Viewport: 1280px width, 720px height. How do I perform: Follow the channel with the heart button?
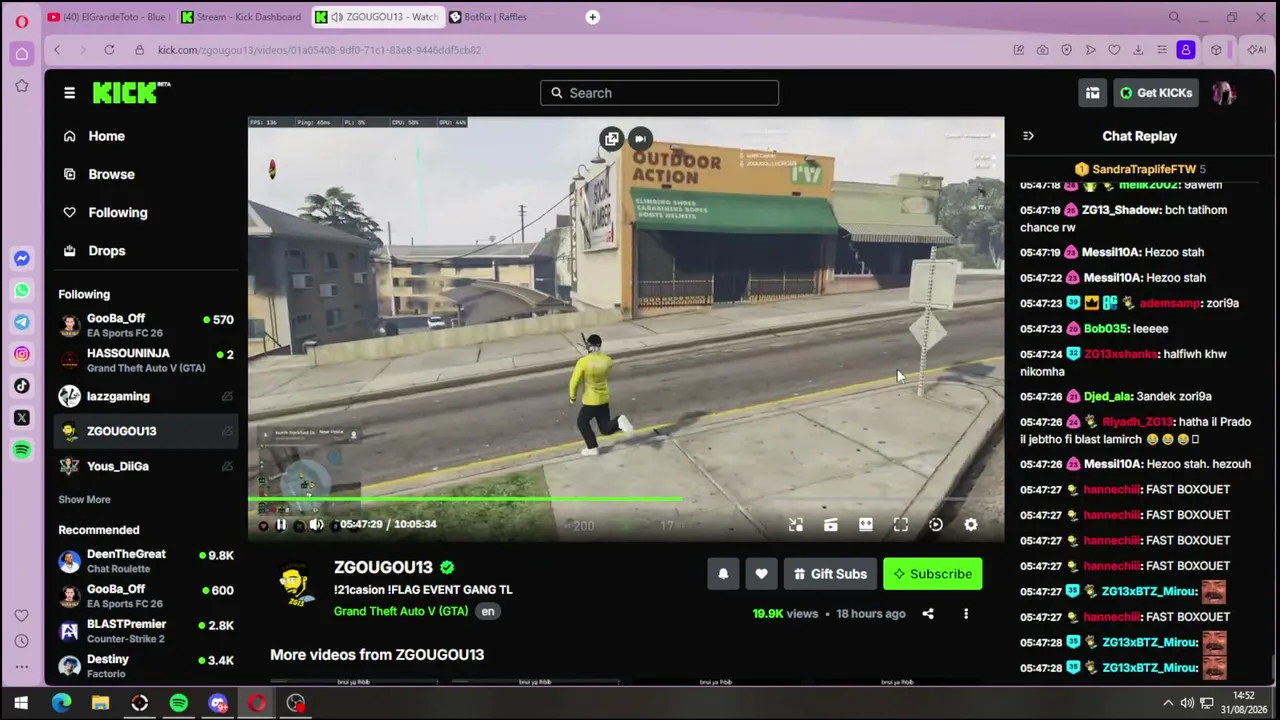[761, 574]
